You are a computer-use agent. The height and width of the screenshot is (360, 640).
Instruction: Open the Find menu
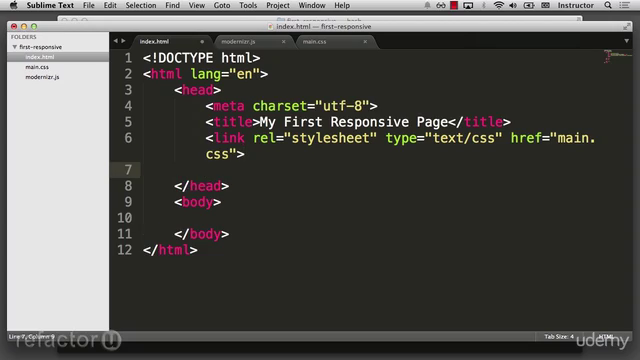pyautogui.click(x=172, y=5)
